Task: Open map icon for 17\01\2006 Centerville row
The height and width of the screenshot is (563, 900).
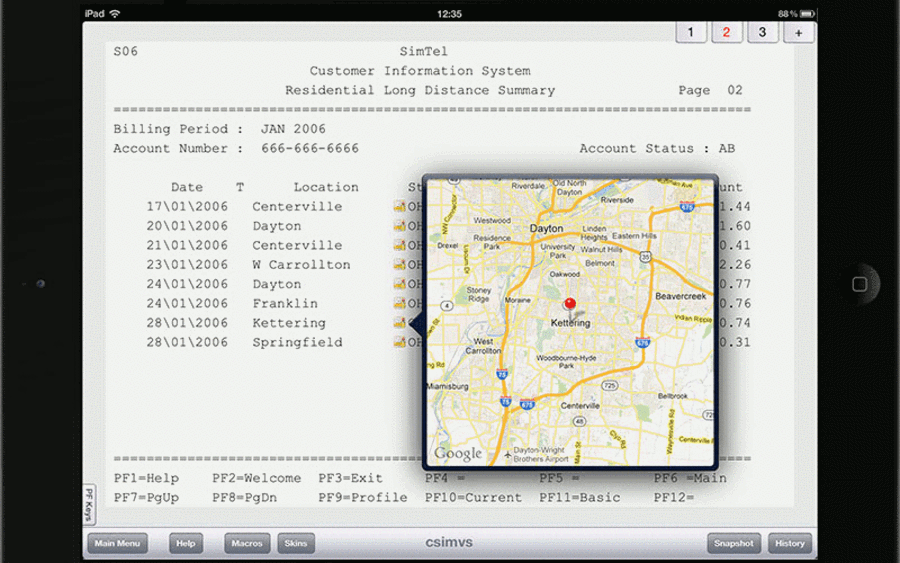Action: (x=399, y=206)
